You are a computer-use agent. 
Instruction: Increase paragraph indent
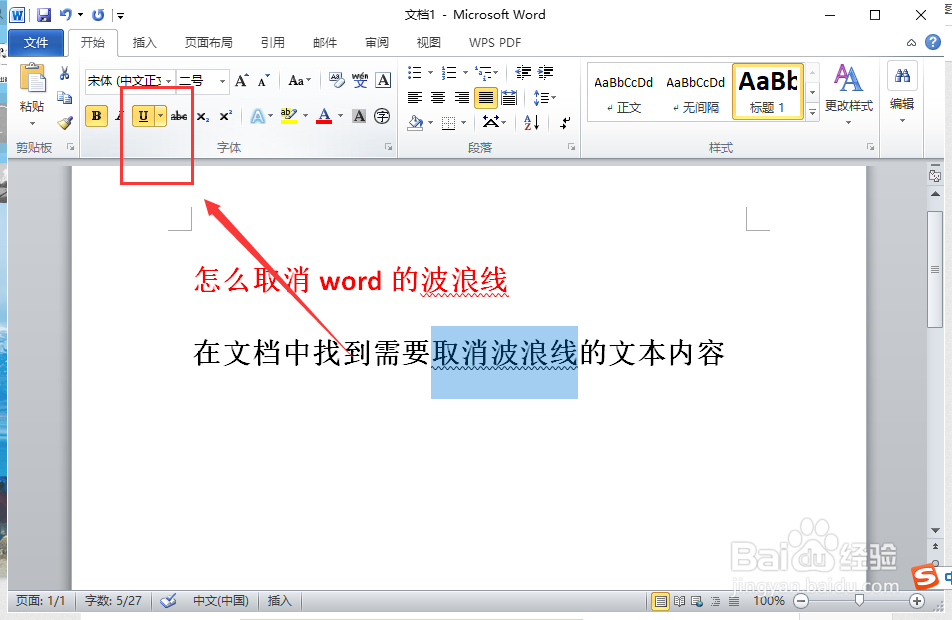(546, 73)
